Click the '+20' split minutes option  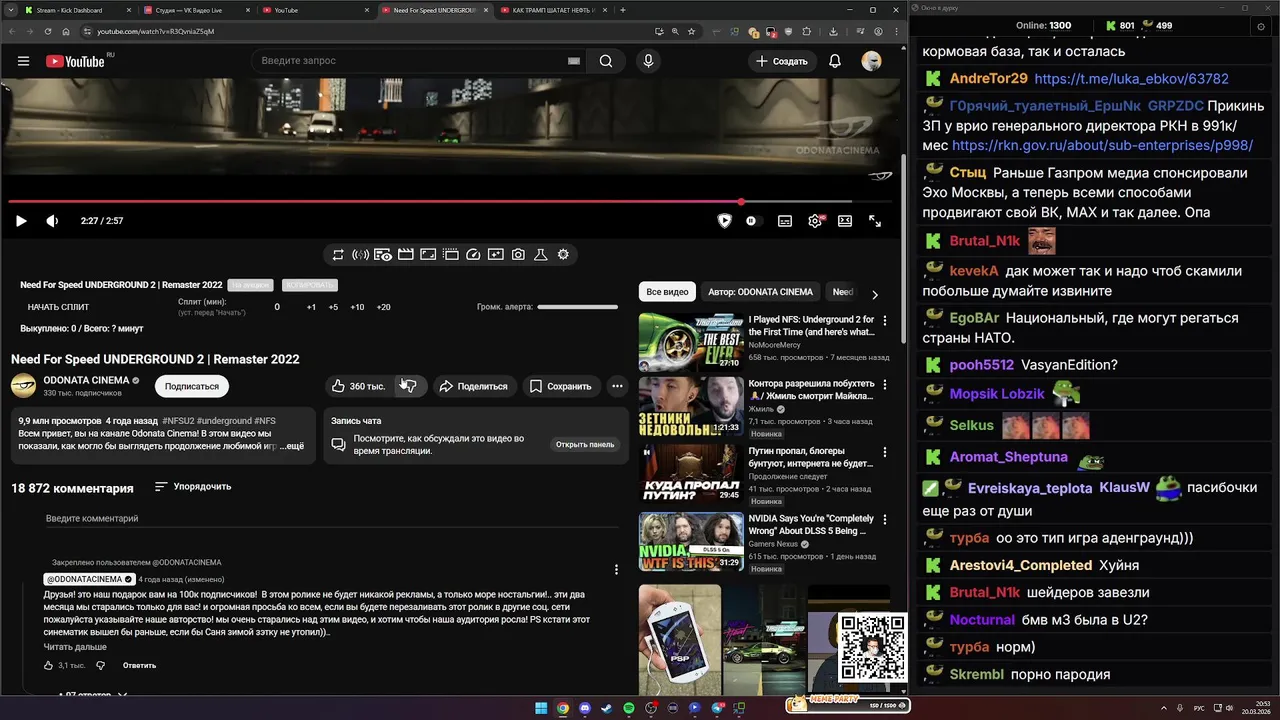point(383,307)
